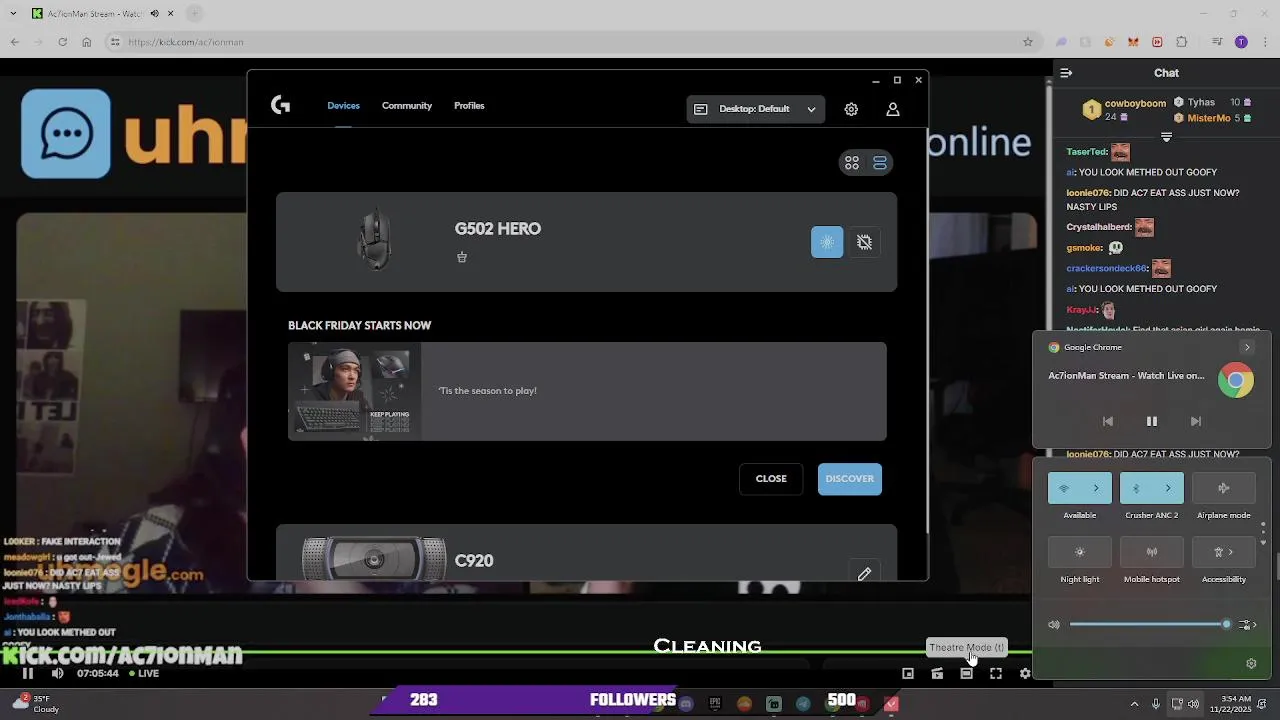The image size is (1280, 720).
Task: Click the shop basket icon under G502 HERO
Action: tap(461, 257)
